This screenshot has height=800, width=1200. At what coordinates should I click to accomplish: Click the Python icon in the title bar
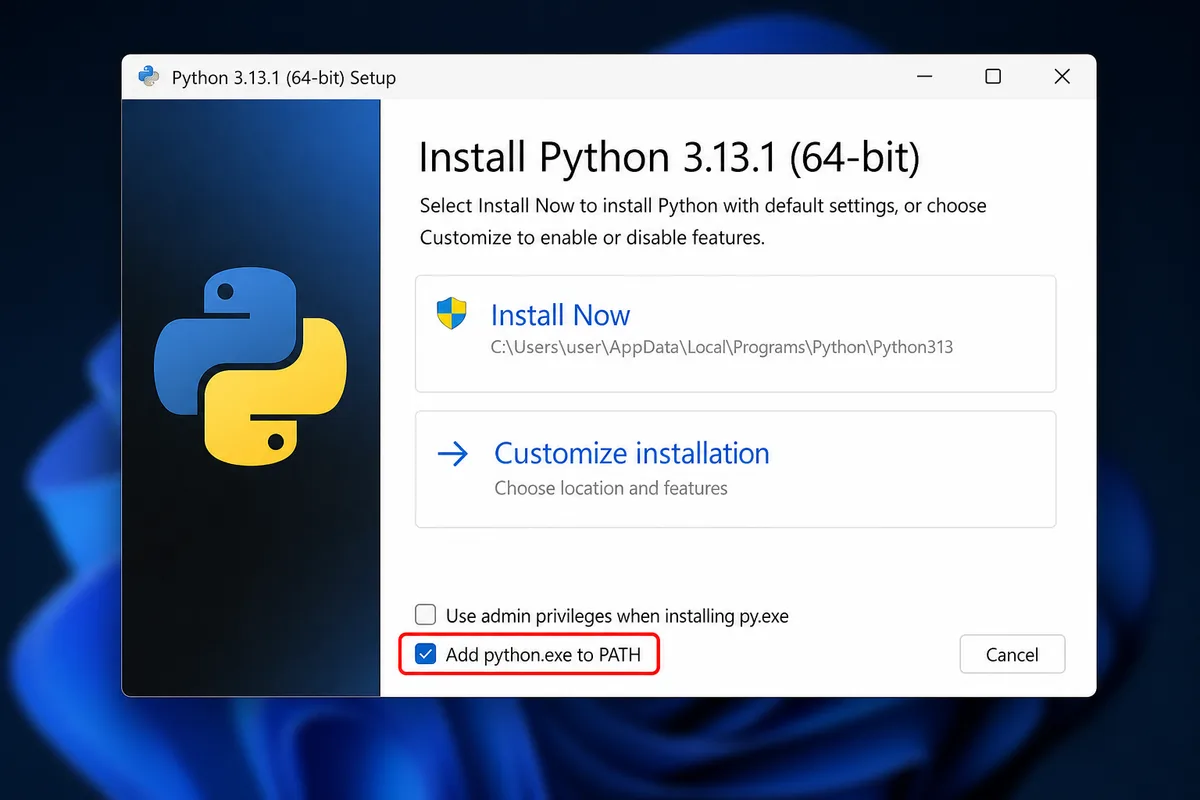click(149, 77)
